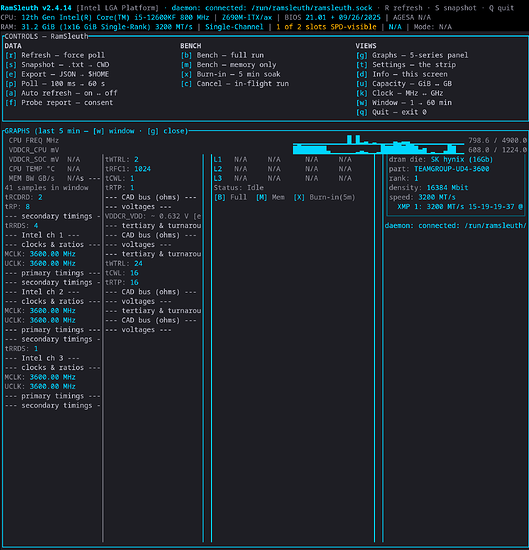Click the 'density: 16384 Mbit' line
This screenshot has width=529, height=550.
point(428,188)
